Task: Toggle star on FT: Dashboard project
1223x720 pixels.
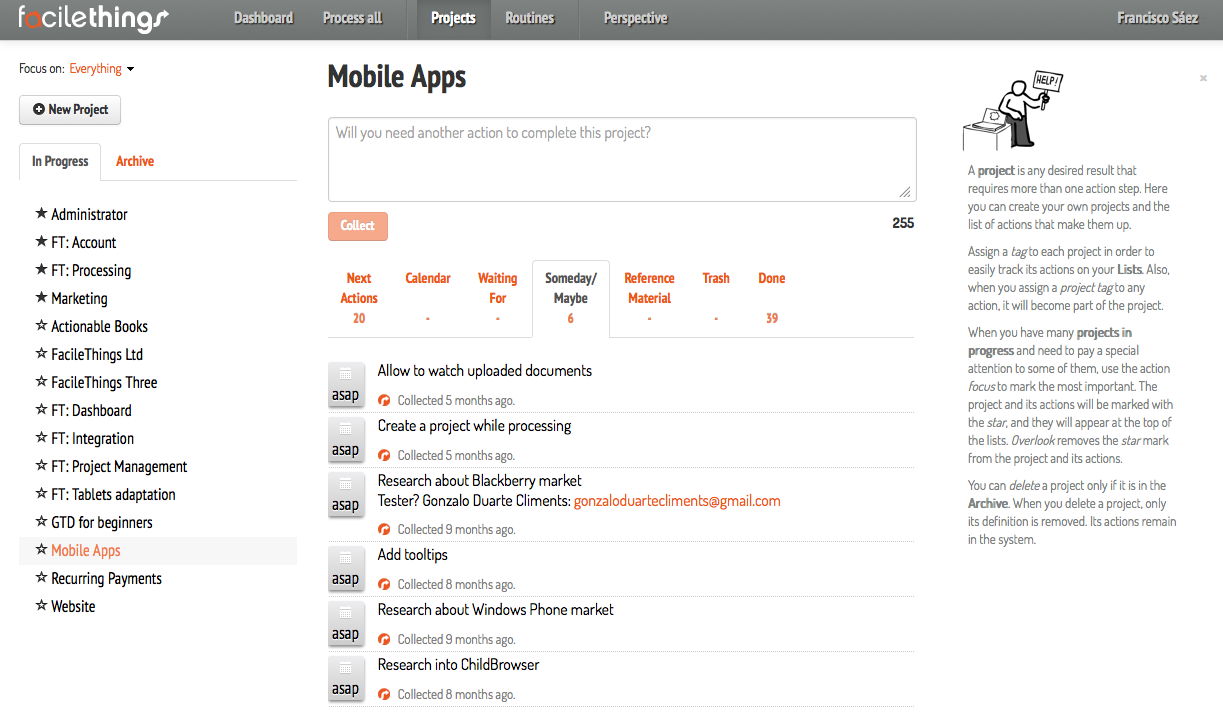Action: click(41, 410)
